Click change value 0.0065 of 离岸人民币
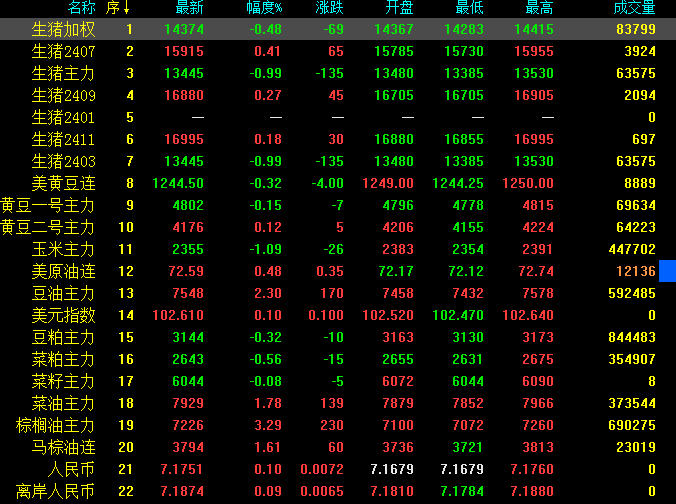 (x=322, y=491)
